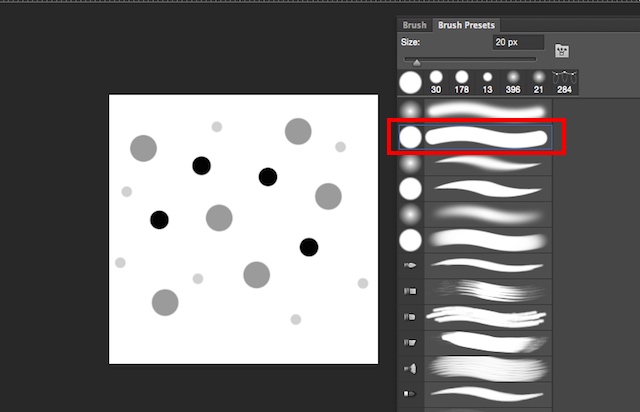Open the Brush panel toggle icon
This screenshot has height=412, width=640.
[562, 51]
